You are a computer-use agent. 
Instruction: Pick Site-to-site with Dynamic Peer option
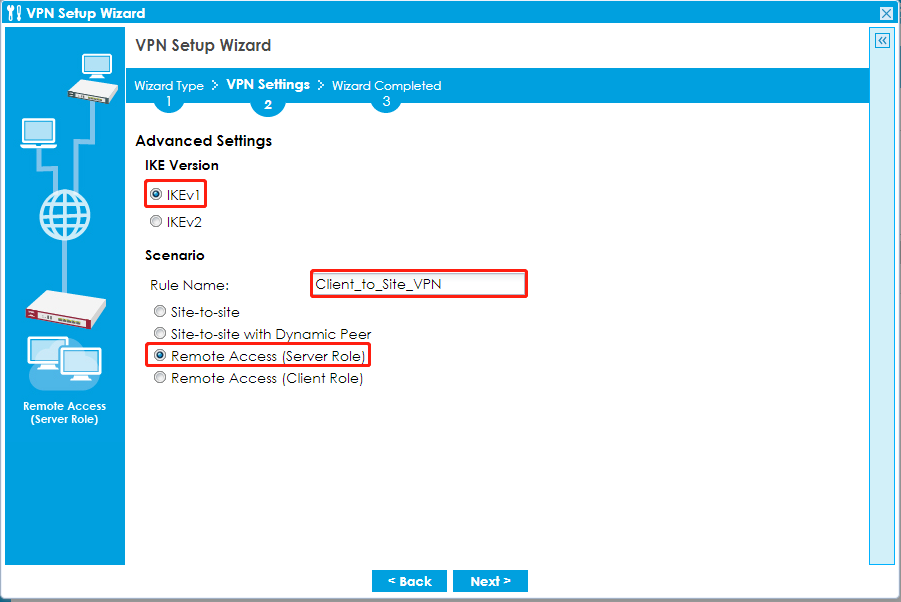click(x=157, y=334)
